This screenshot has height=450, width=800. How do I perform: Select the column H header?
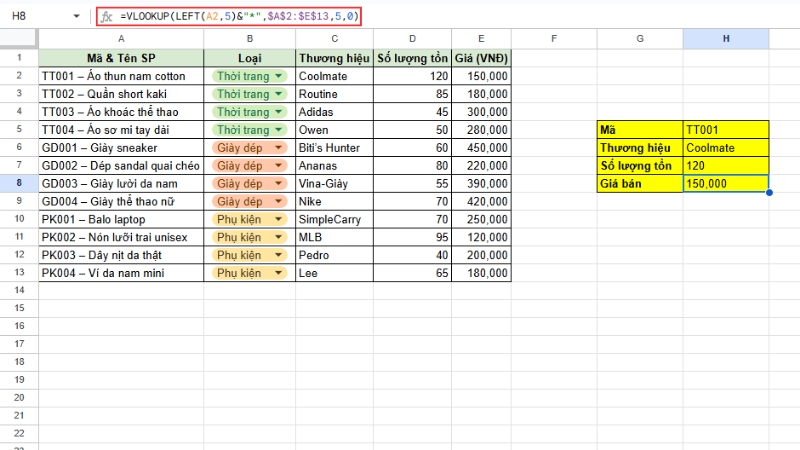[726, 38]
